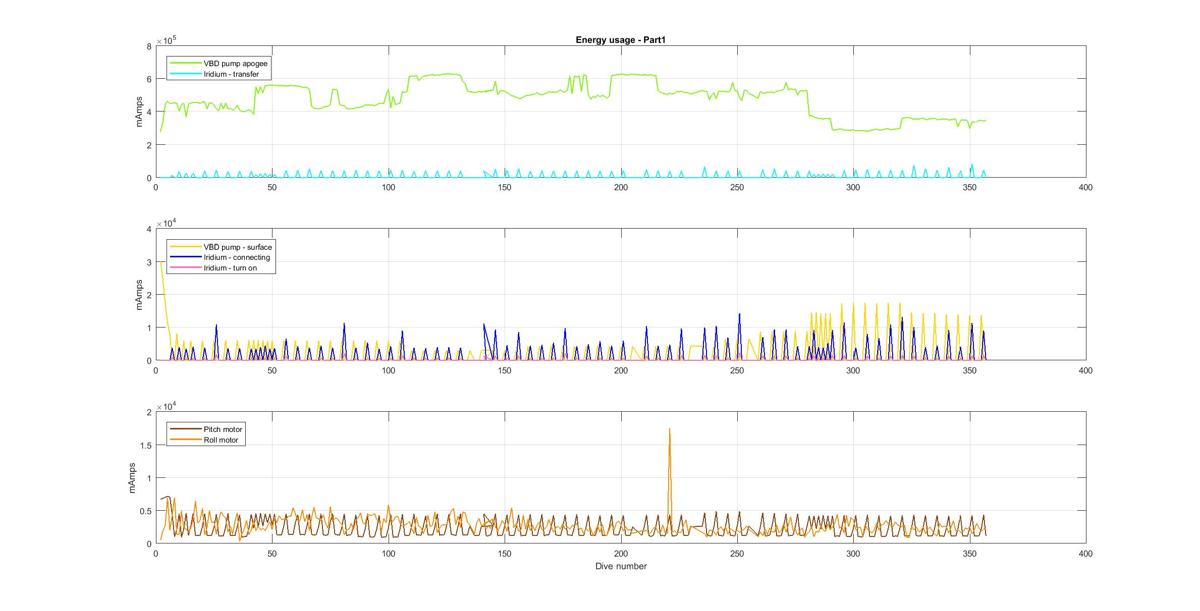Click the middle plot's 'mAmps' y-axis label

click(138, 295)
